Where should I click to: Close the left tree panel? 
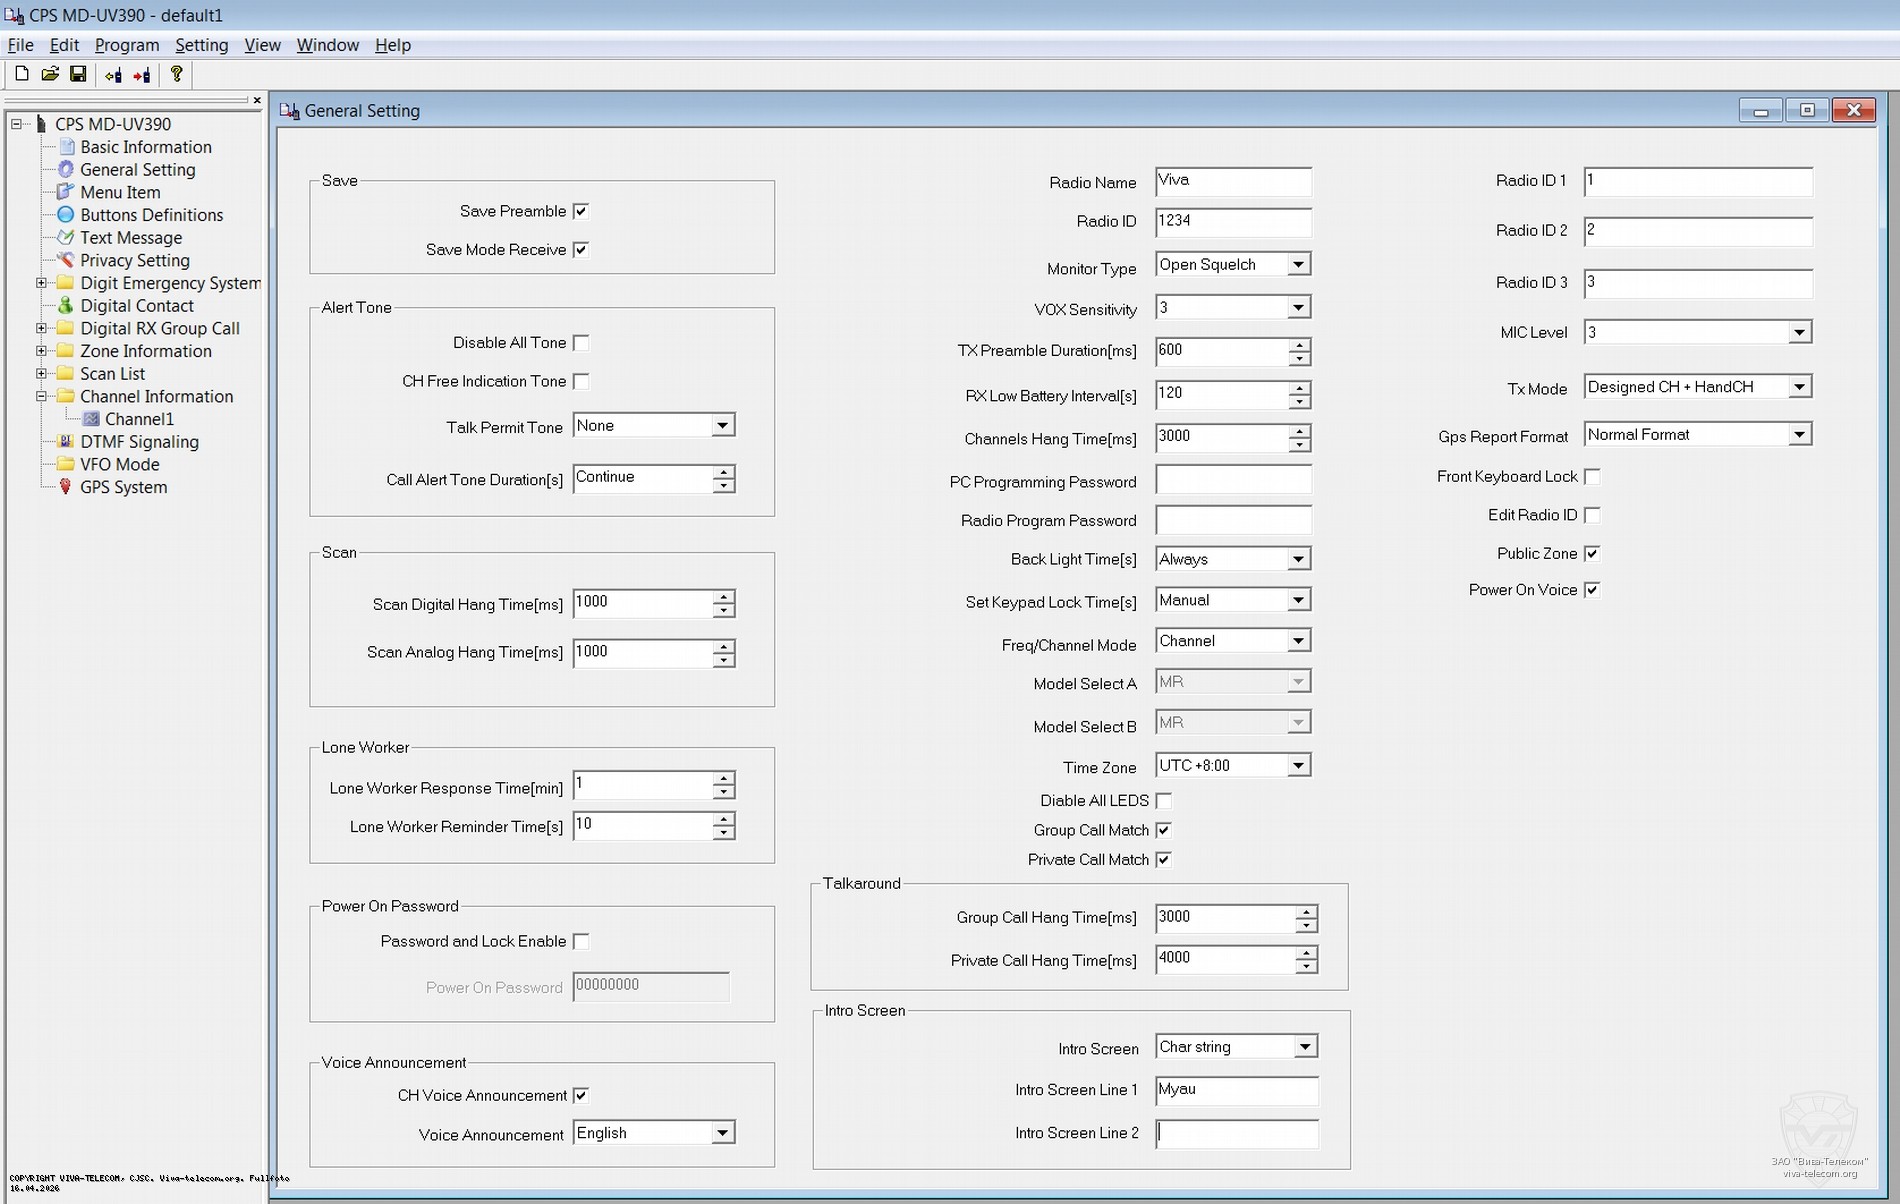[257, 100]
